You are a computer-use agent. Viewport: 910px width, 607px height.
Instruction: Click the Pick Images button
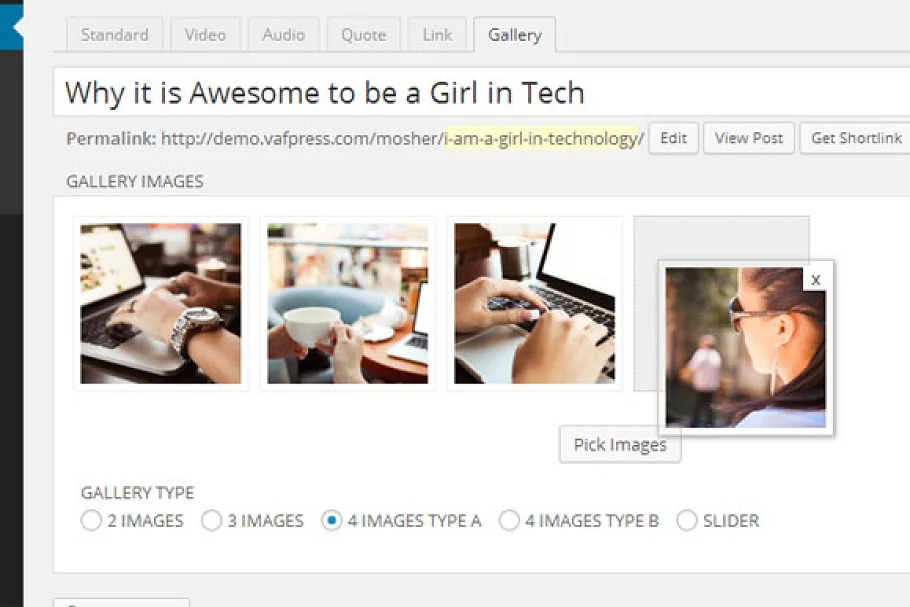(620, 445)
